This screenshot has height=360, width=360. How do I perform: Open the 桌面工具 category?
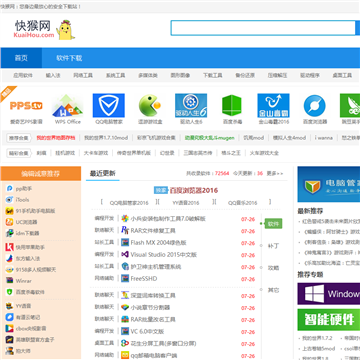pos(342,76)
